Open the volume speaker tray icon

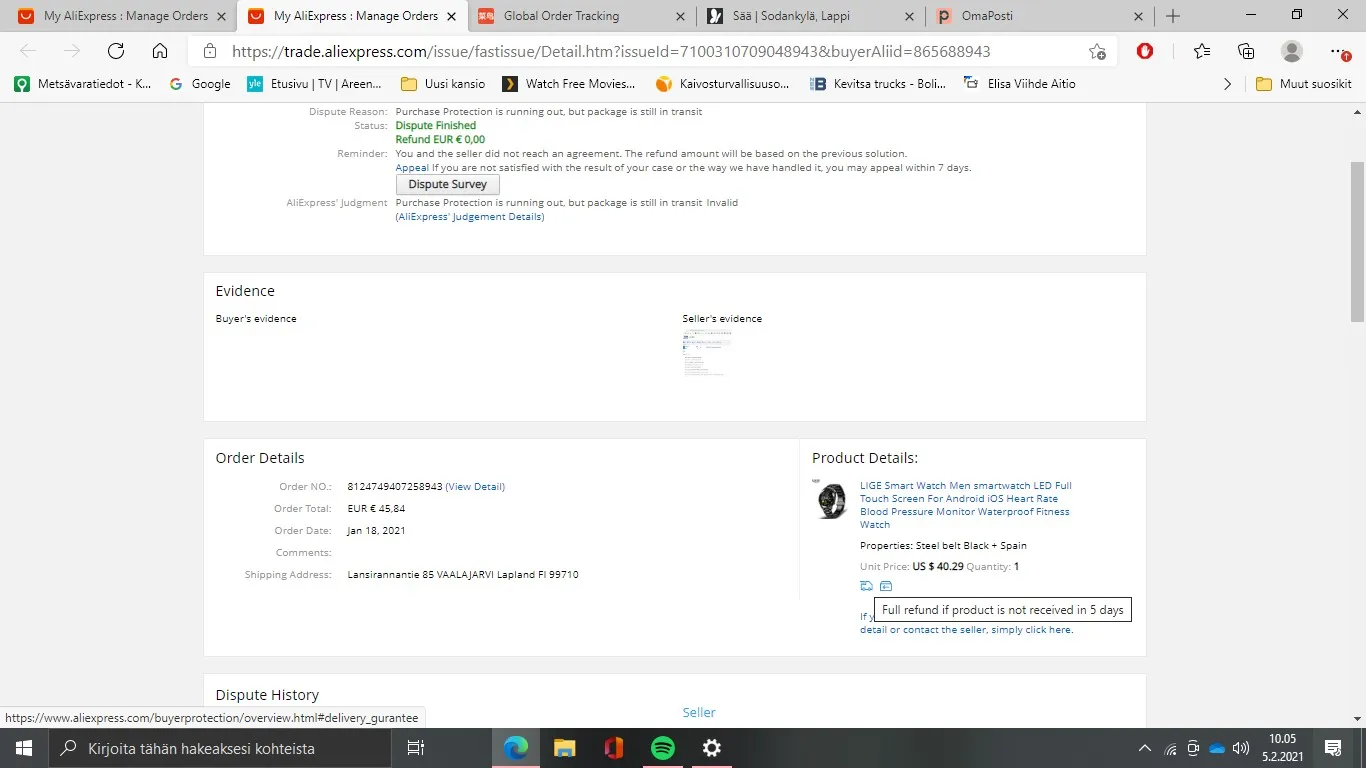pyautogui.click(x=1241, y=748)
